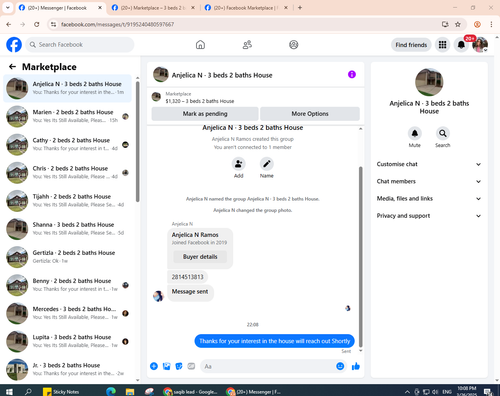Search in conversation magnifier icon
Screen dimensions: 500x396
coord(443,133)
